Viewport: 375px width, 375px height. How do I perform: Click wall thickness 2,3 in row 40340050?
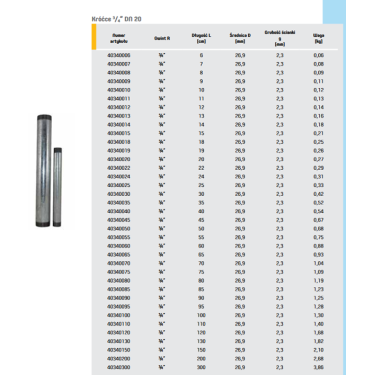pyautogui.click(x=280, y=229)
